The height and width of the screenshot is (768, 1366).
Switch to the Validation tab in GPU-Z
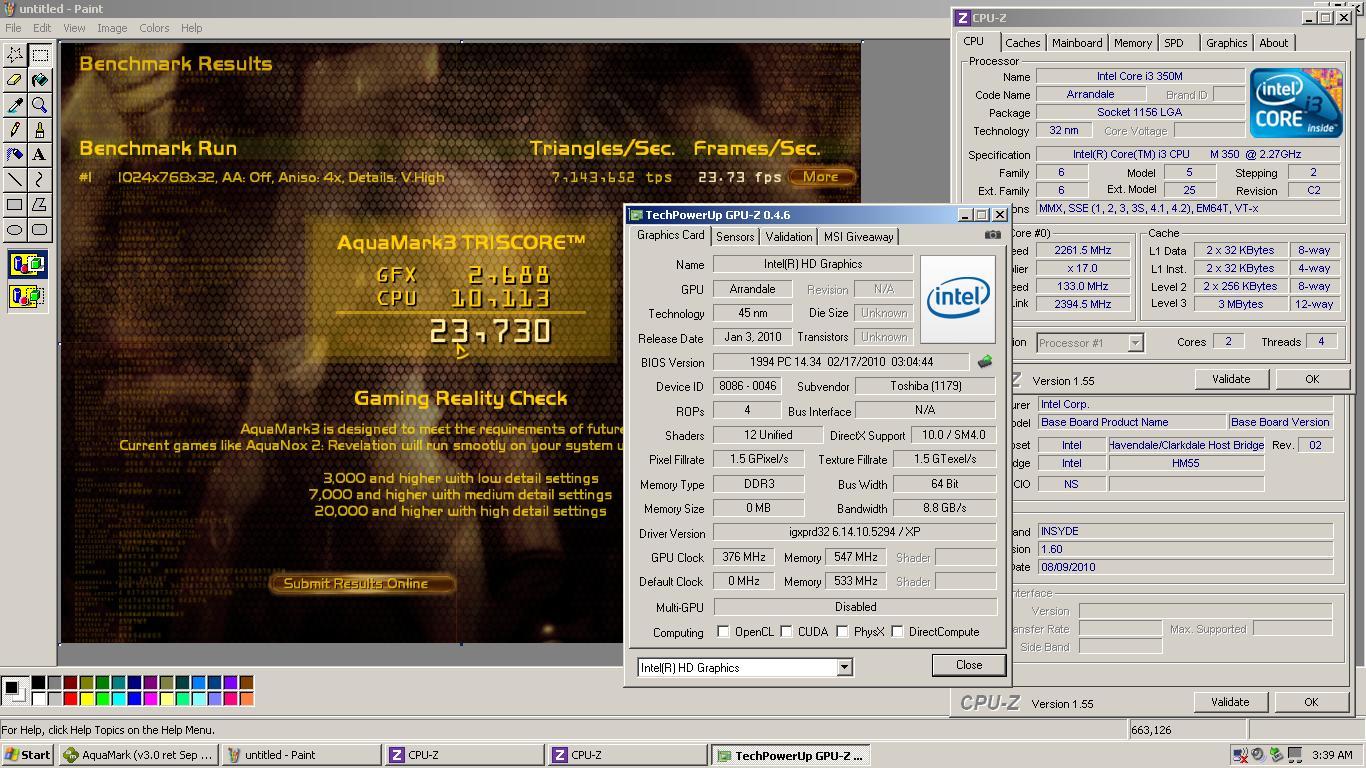click(789, 237)
